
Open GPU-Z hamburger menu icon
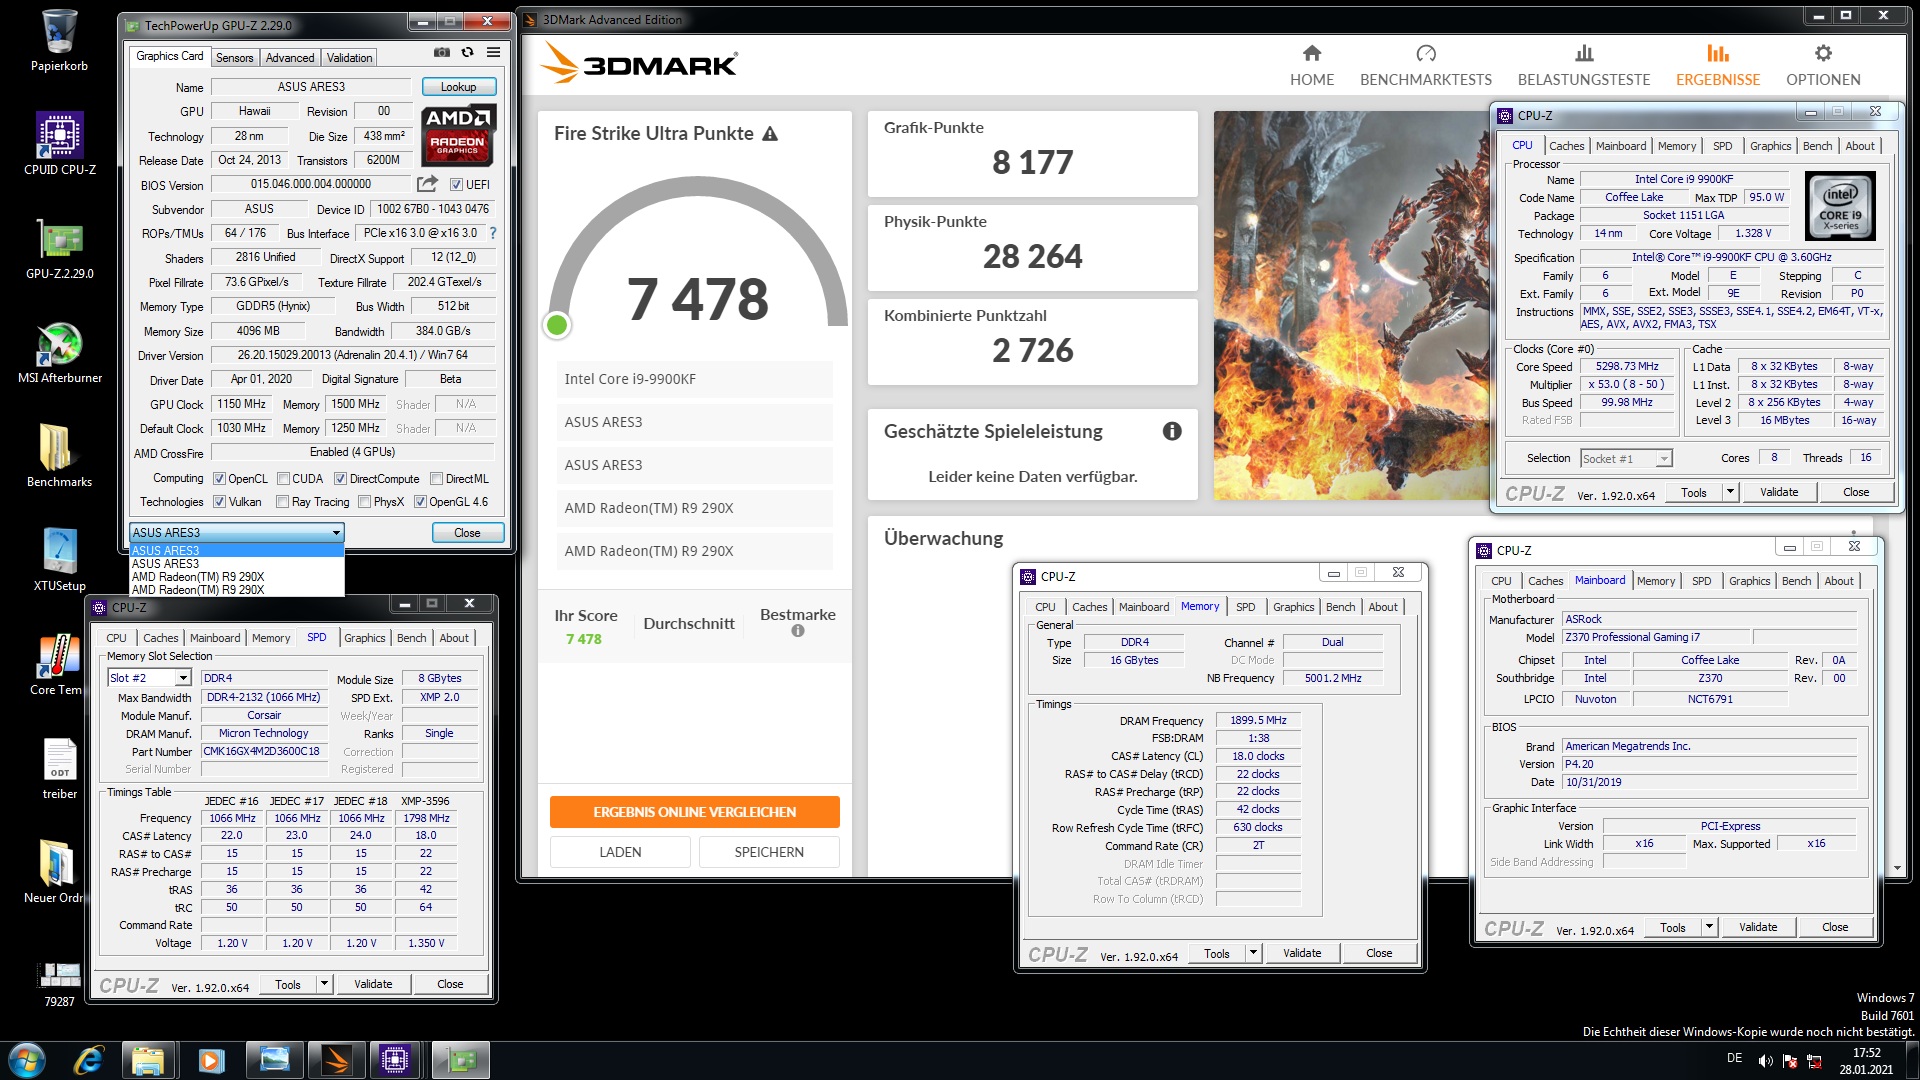point(494,52)
